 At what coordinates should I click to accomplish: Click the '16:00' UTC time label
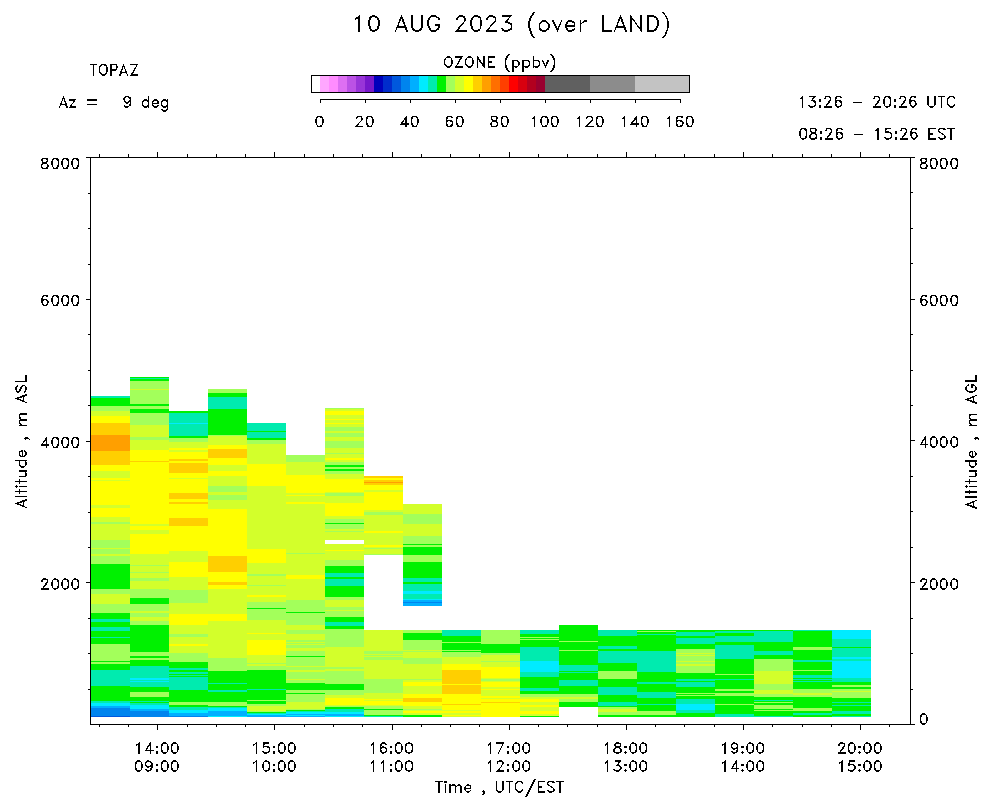392,748
